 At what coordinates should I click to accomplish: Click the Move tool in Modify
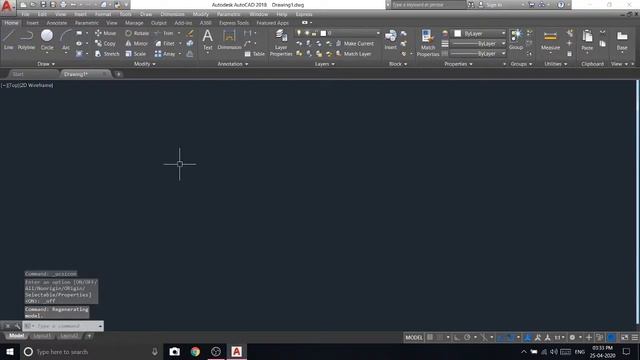[x=106, y=33]
